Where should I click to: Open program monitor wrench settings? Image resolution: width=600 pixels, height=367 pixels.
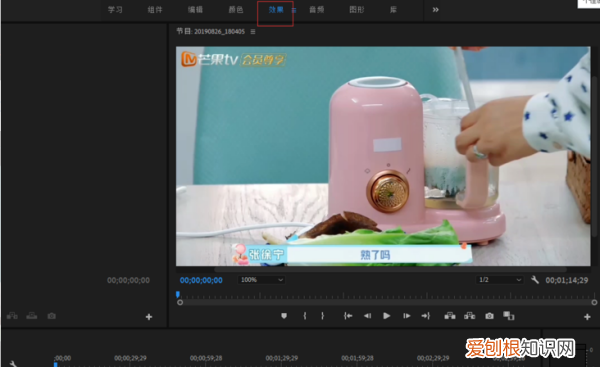click(535, 280)
